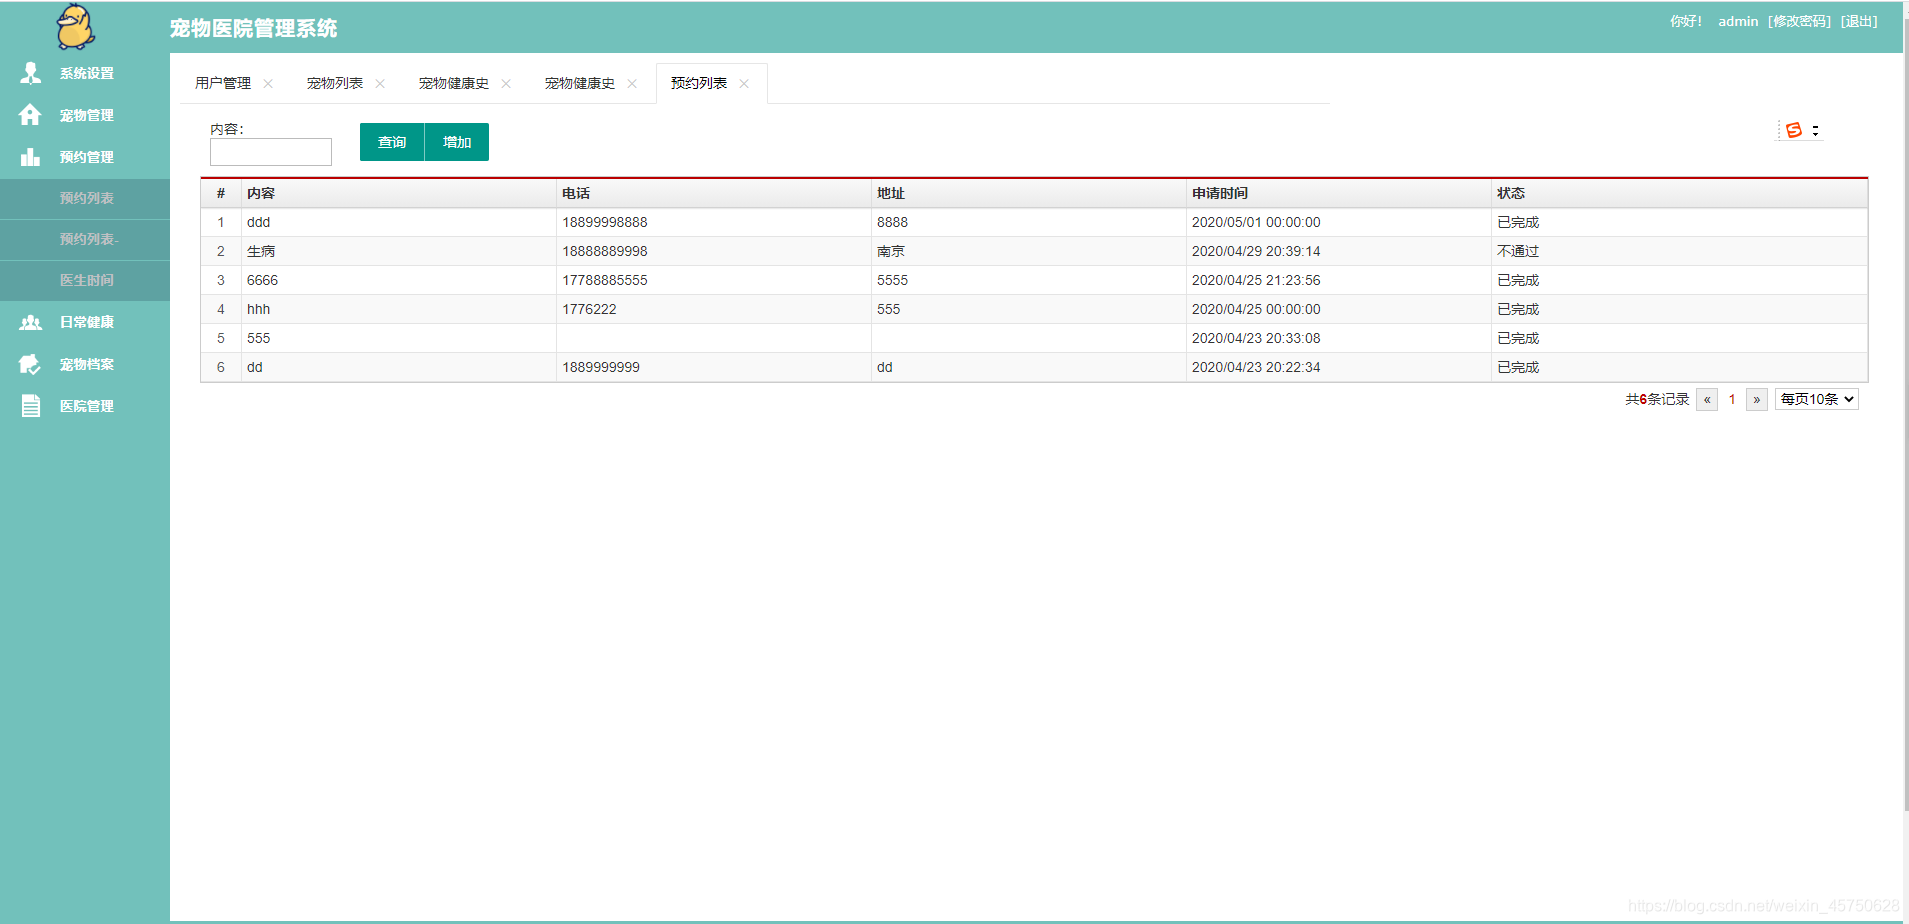This screenshot has height=924, width=1909.
Task: Click time 2020/05/01 00:00:00
Action: click(1256, 222)
